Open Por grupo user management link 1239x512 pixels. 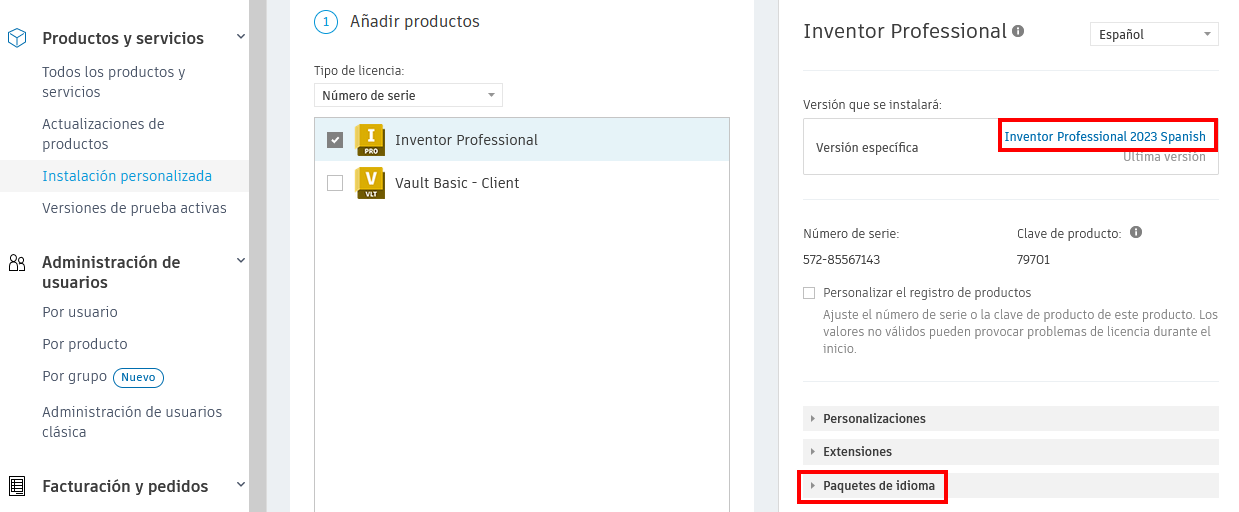pyautogui.click(x=74, y=377)
